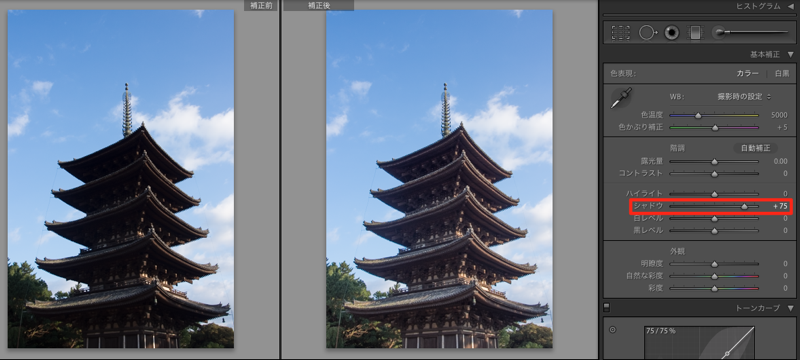Image resolution: width=800 pixels, height=360 pixels.
Task: Click the before pagoda photo preview
Action: 121,179
